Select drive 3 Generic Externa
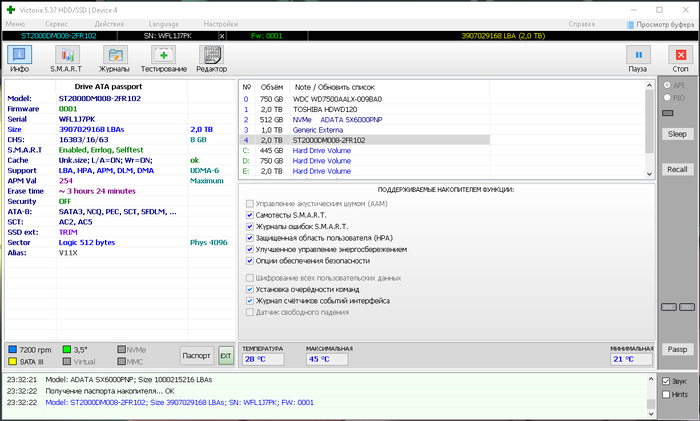Viewport: 700px width, 421px height. (x=364, y=130)
